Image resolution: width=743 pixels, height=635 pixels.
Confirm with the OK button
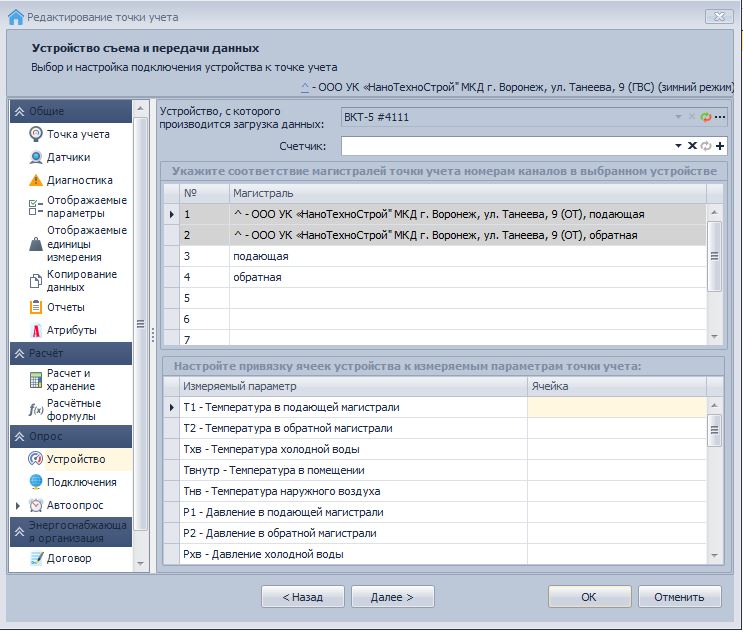pyautogui.click(x=589, y=597)
